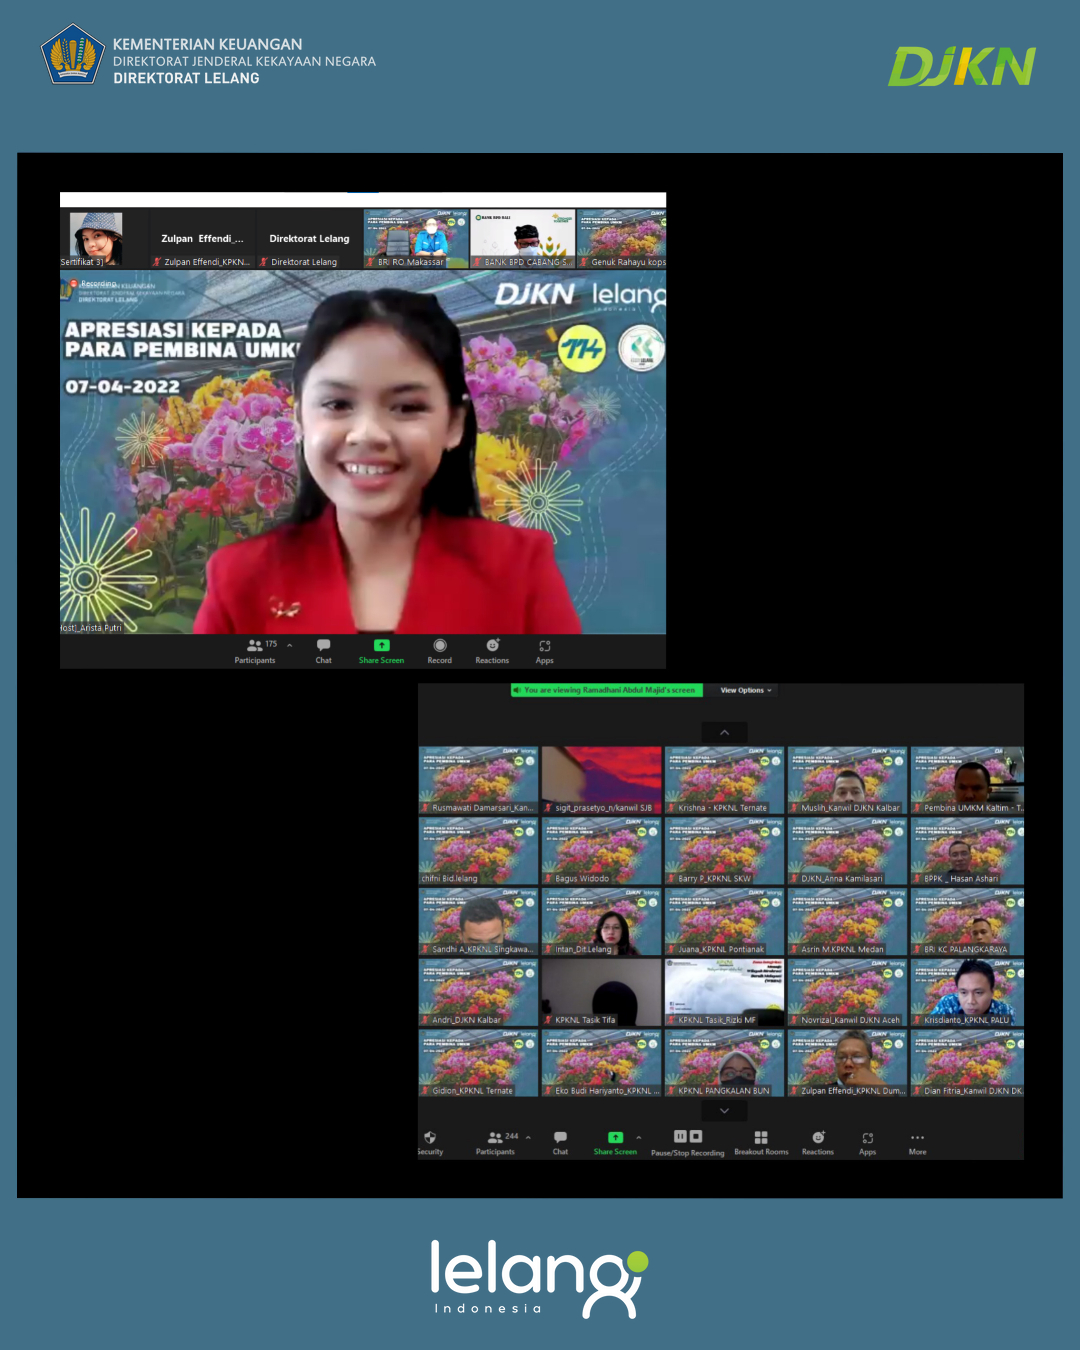Image resolution: width=1080 pixels, height=1350 pixels.
Task: Toggle Record in the upper Zoom toolbar
Action: (x=439, y=650)
